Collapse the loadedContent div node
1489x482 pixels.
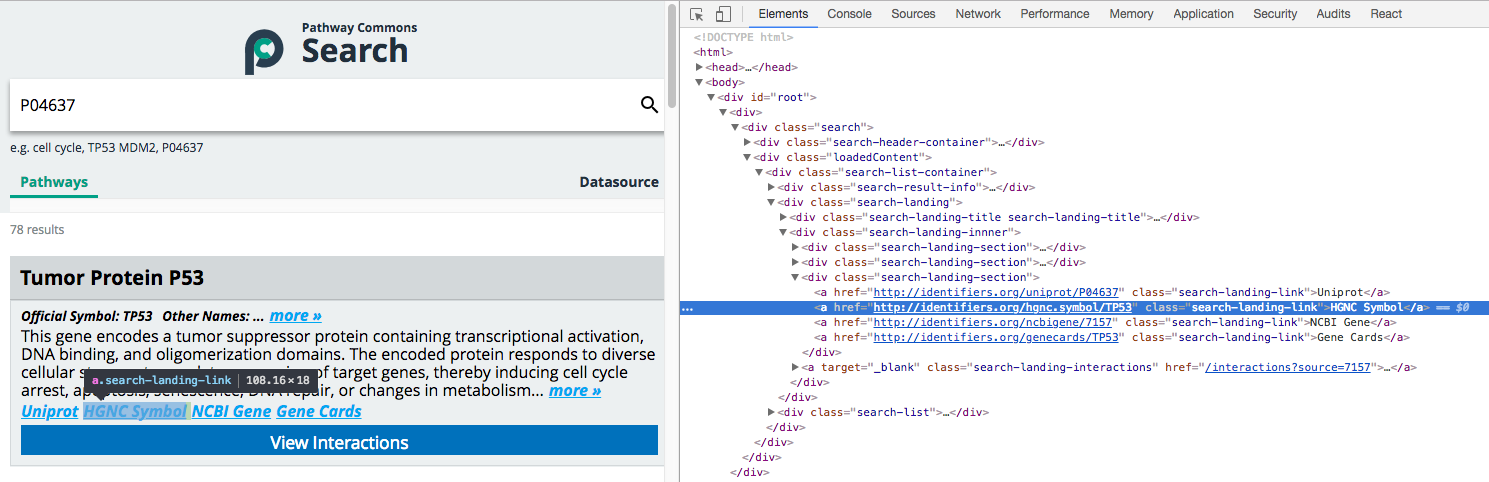pyautogui.click(x=747, y=157)
